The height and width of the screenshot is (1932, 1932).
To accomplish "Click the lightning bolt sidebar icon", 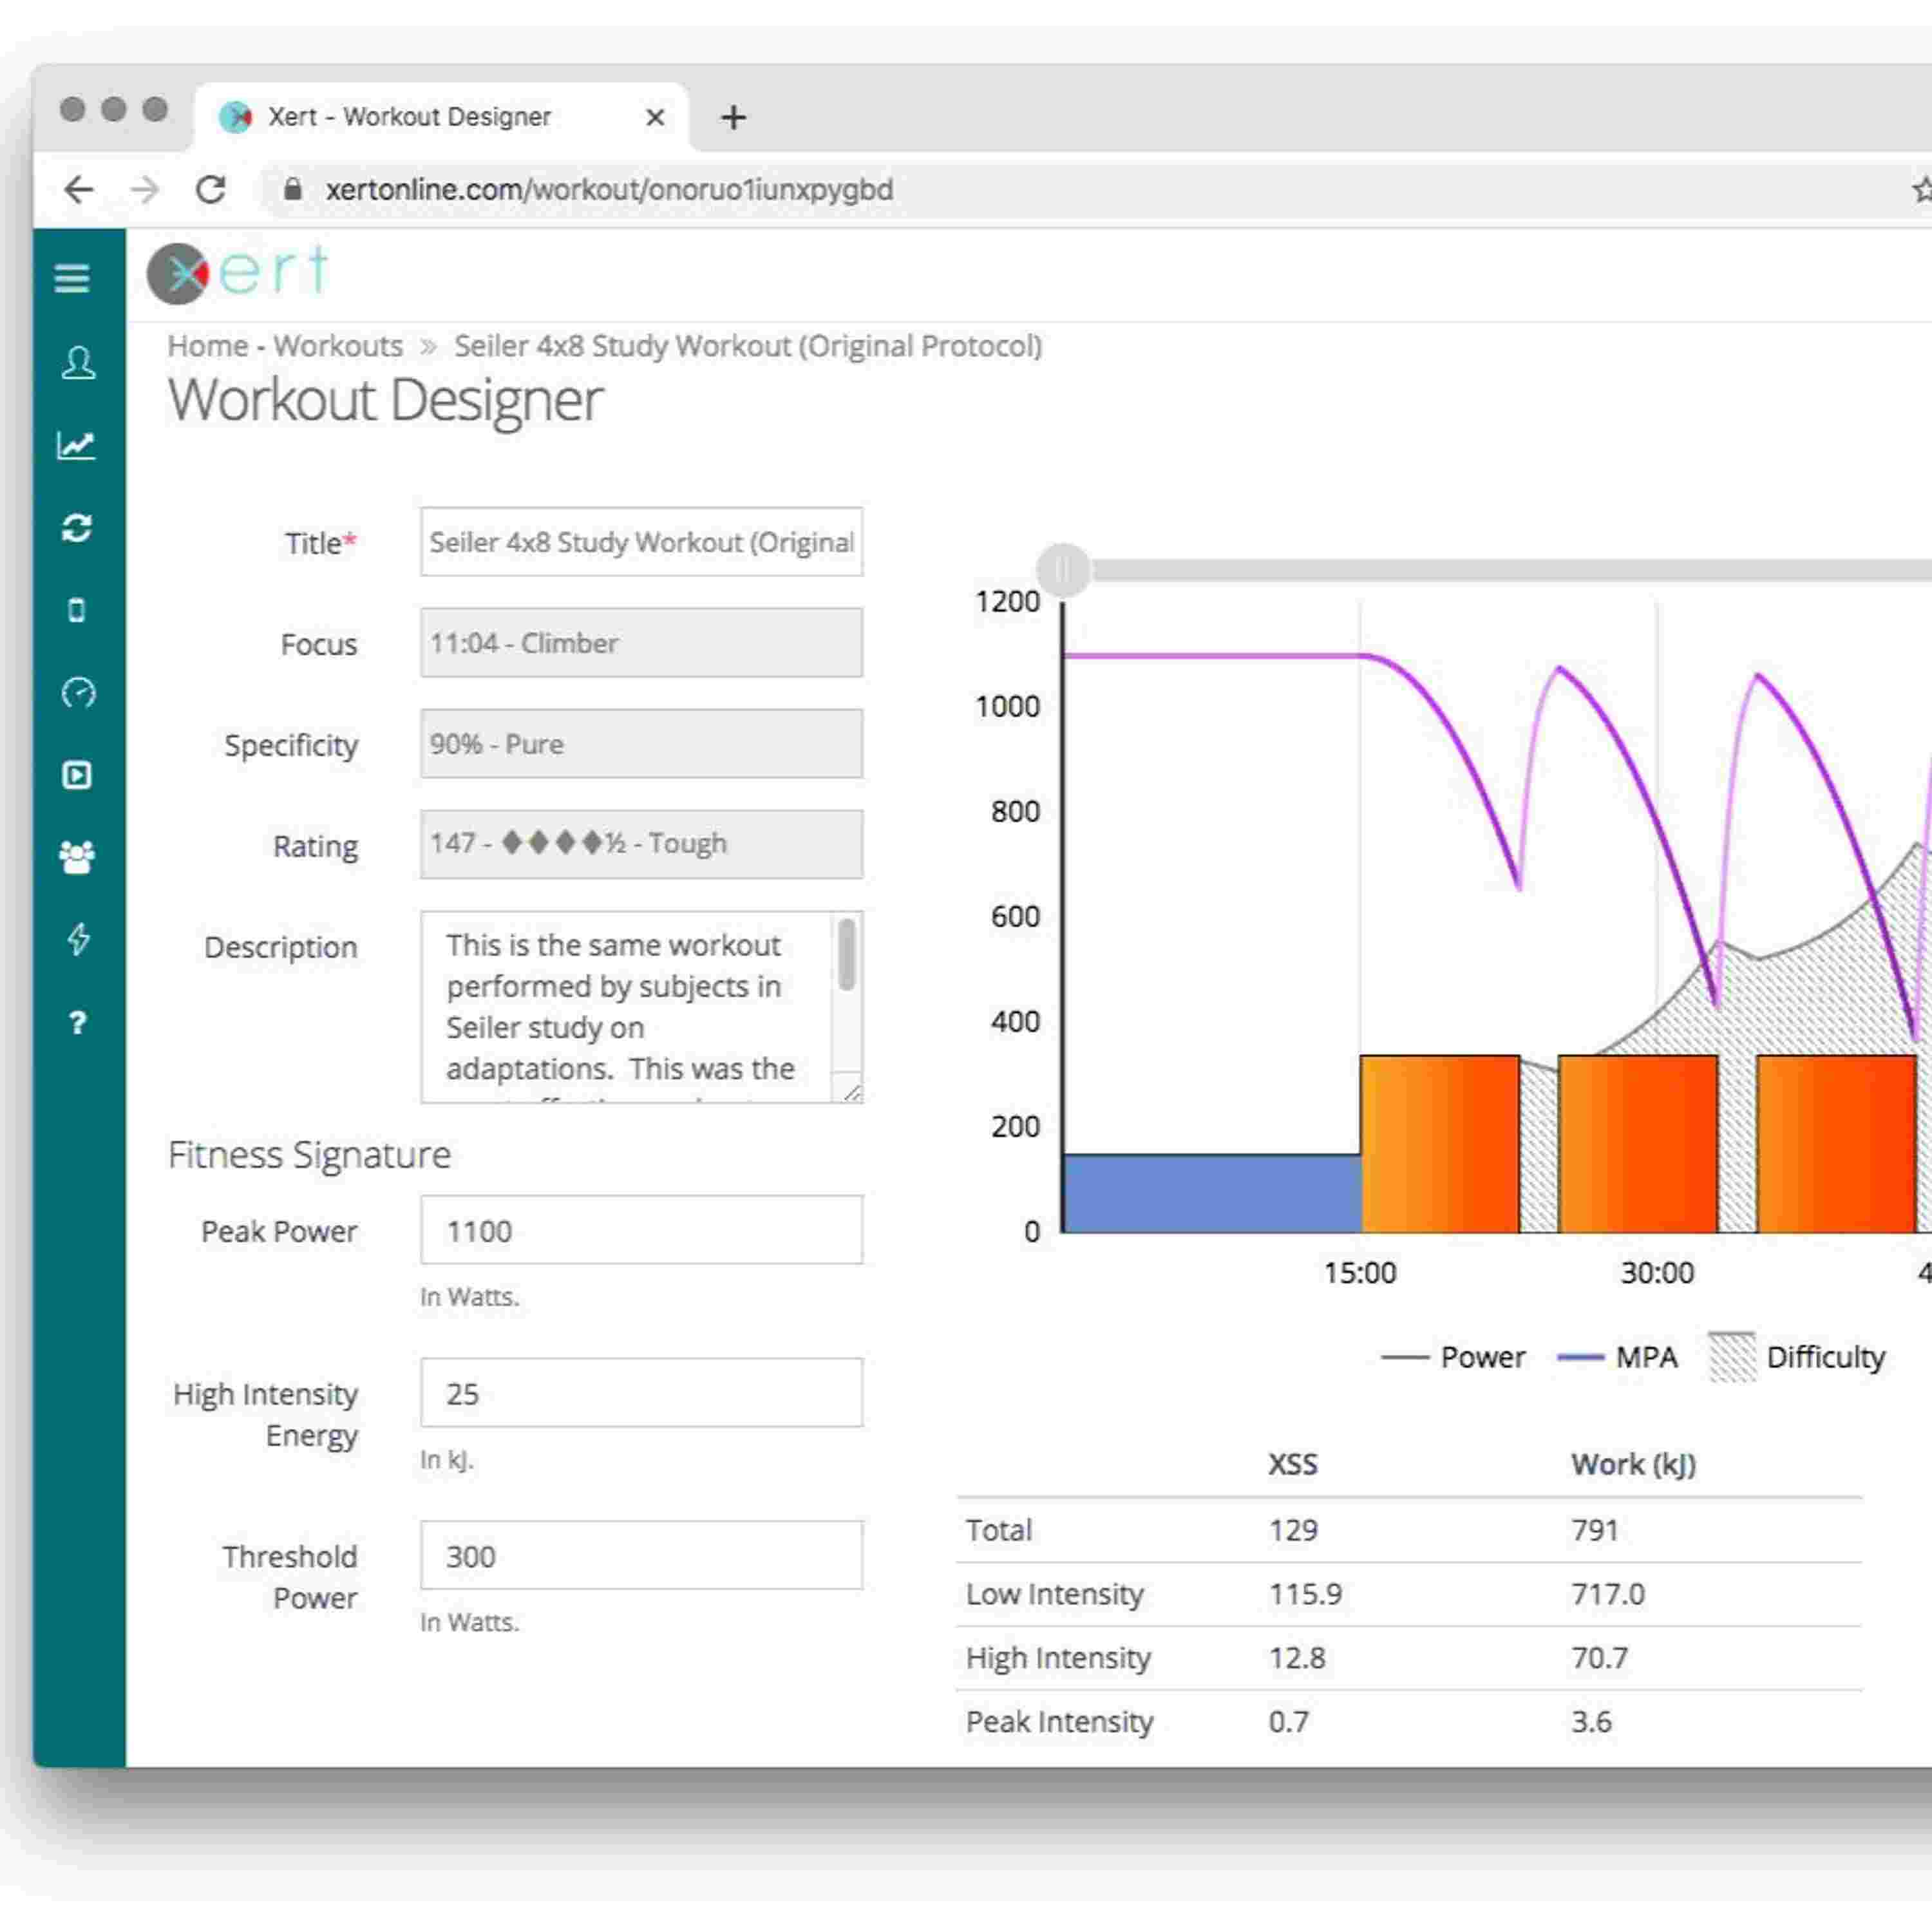I will click(x=77, y=939).
